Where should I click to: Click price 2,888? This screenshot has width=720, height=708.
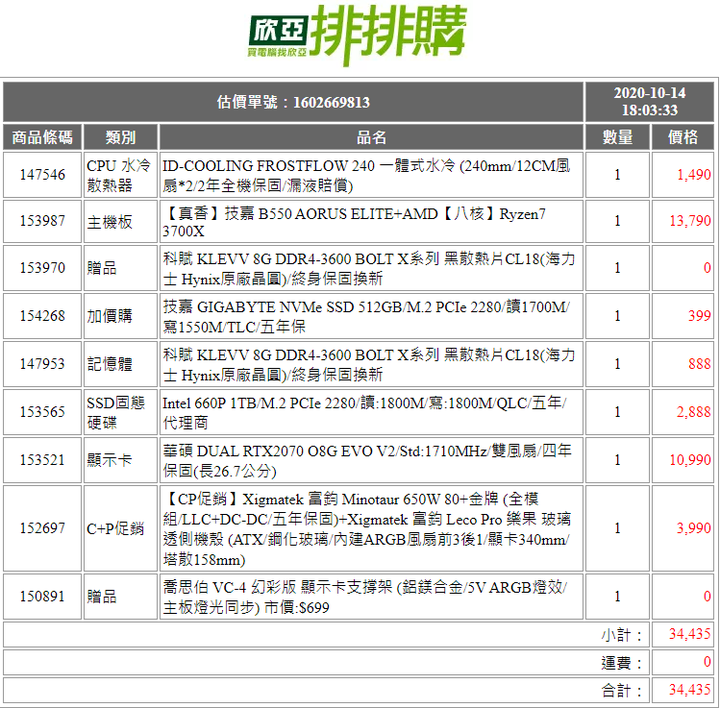[693, 412]
